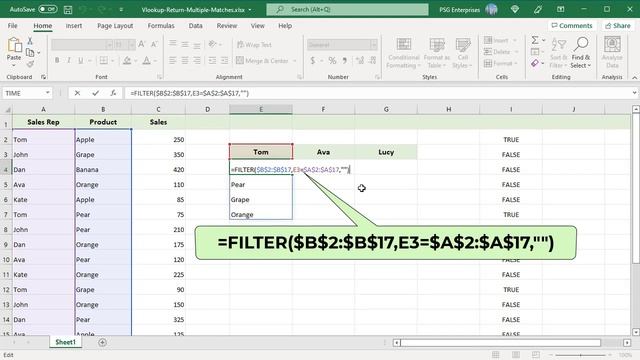
Task: Collapse the ribbon chevron
Action: pos(634,77)
